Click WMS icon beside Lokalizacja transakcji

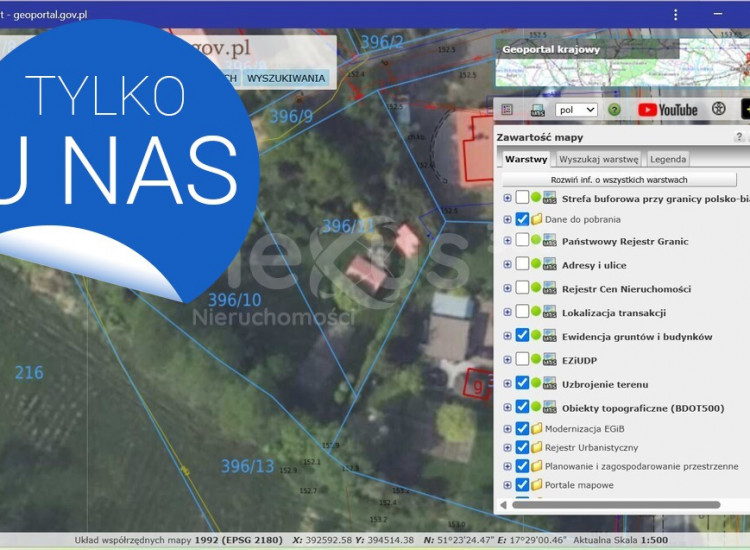point(550,312)
